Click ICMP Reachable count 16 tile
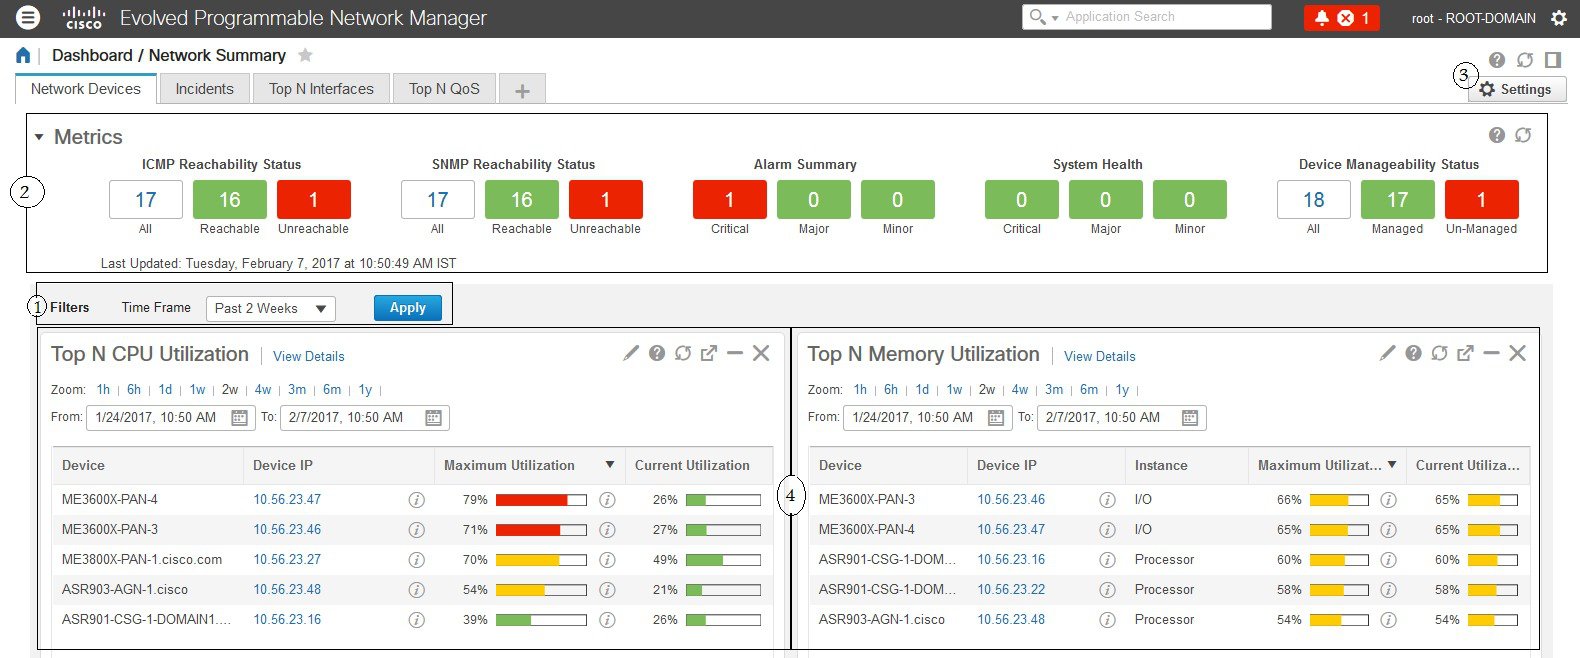 (x=230, y=200)
